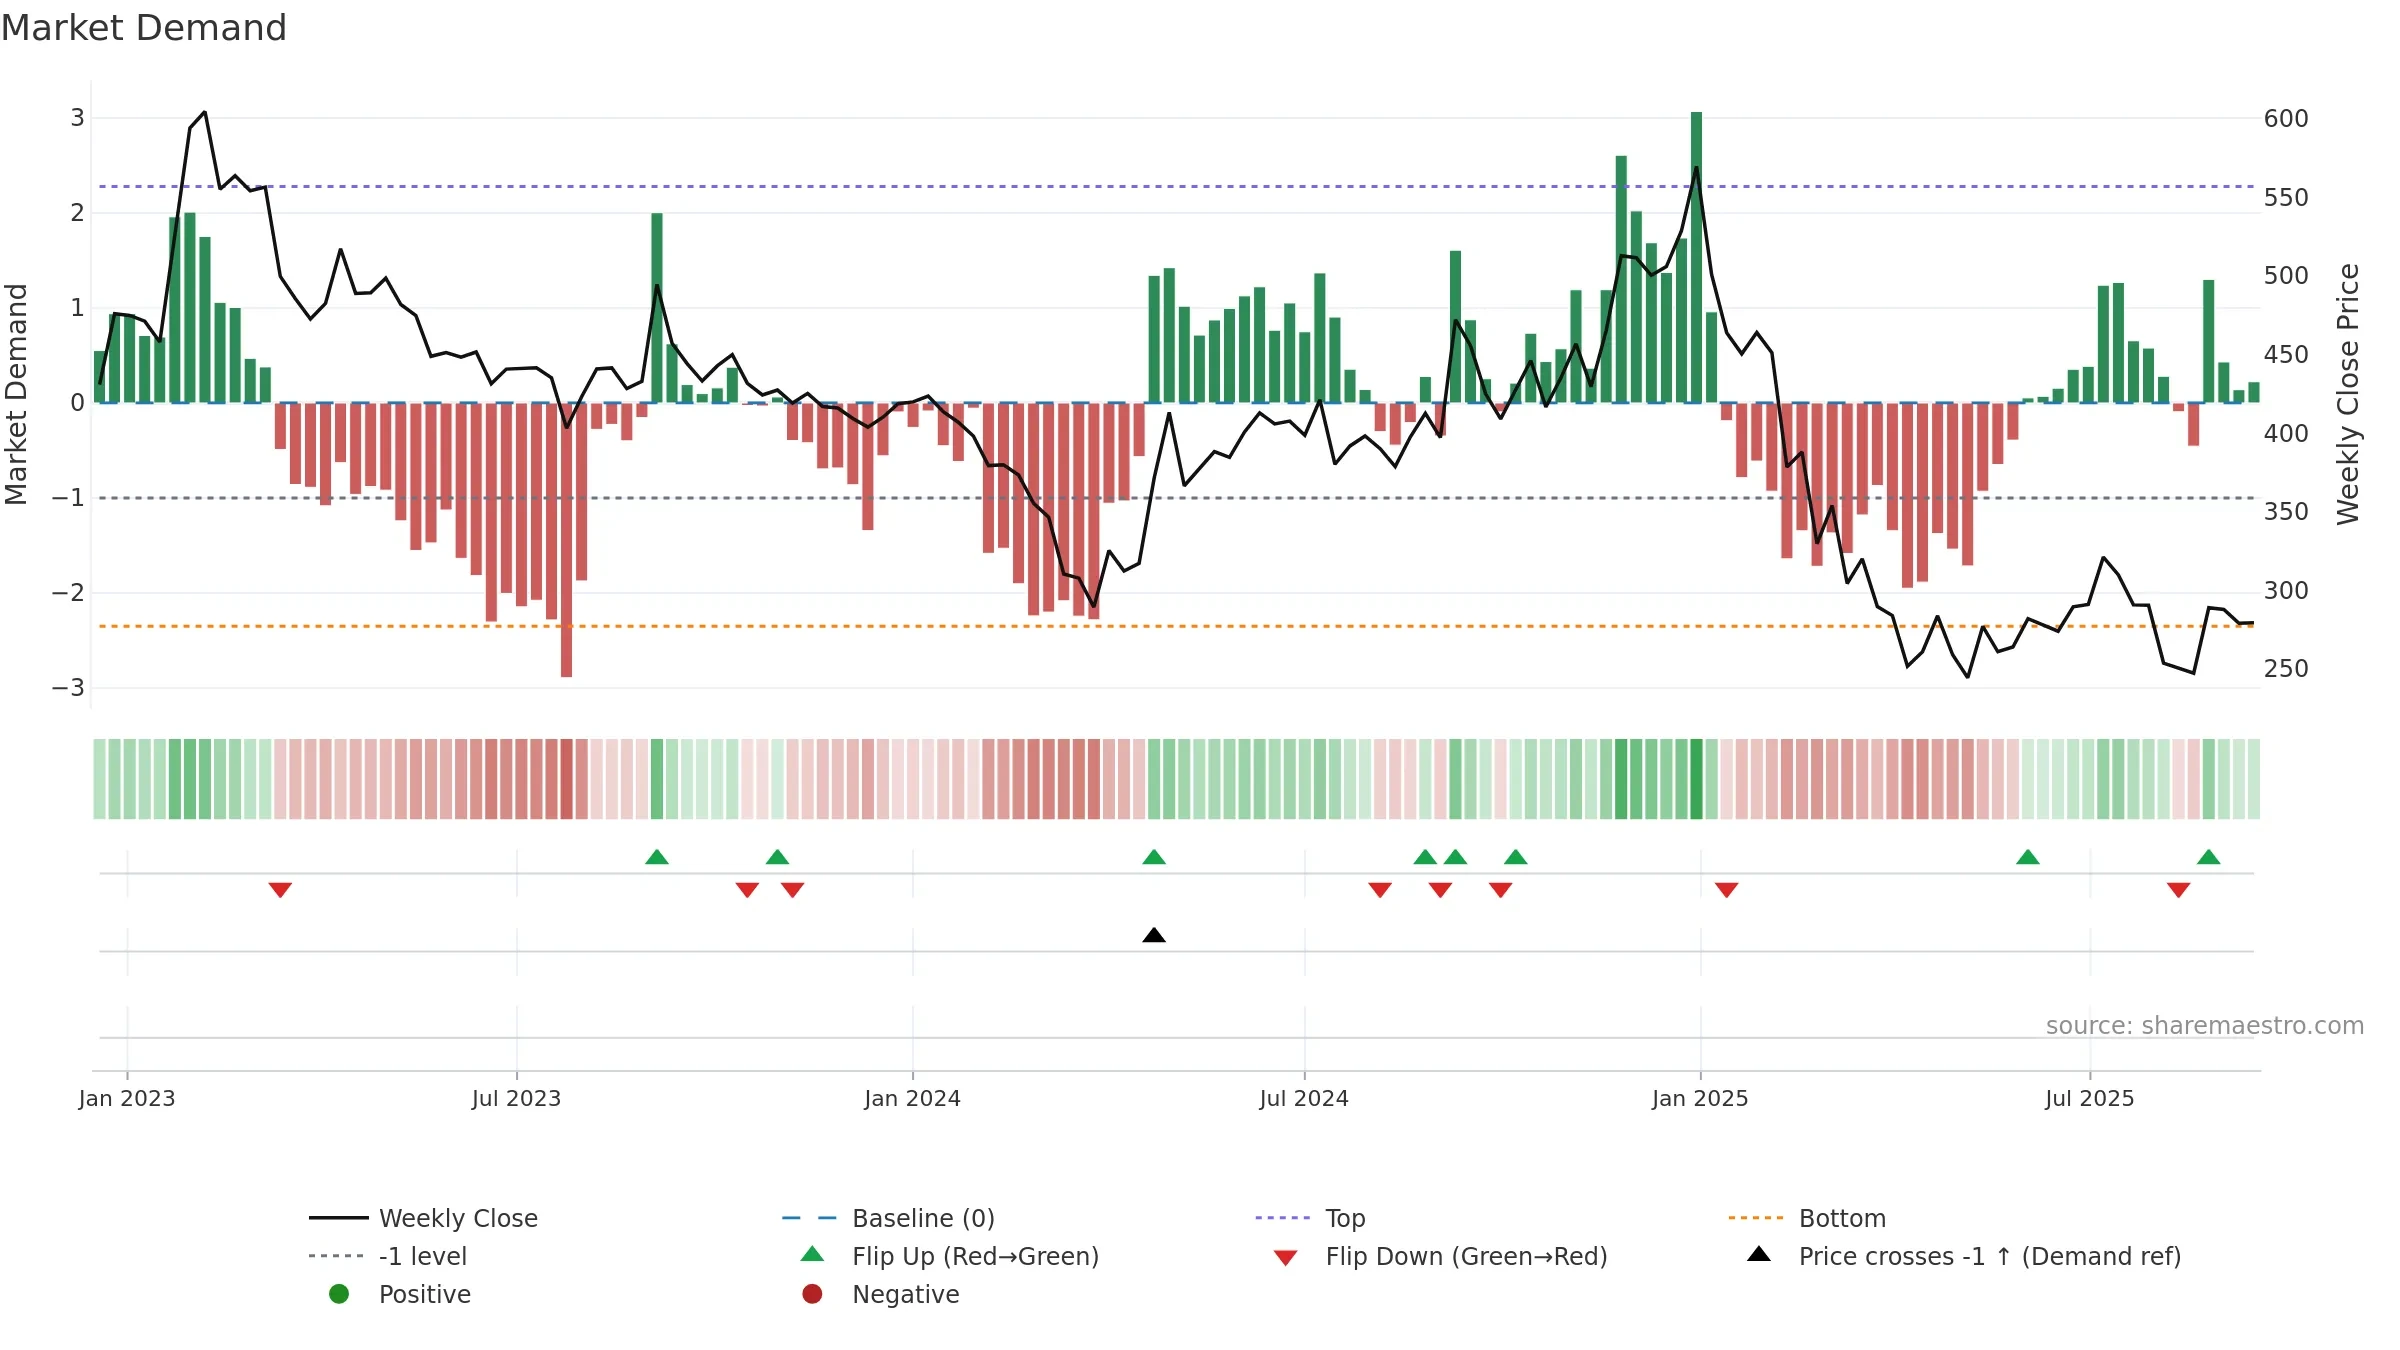Click the 250 tick on the price axis
The width and height of the screenshot is (2400, 1350).
pyautogui.click(x=2286, y=668)
